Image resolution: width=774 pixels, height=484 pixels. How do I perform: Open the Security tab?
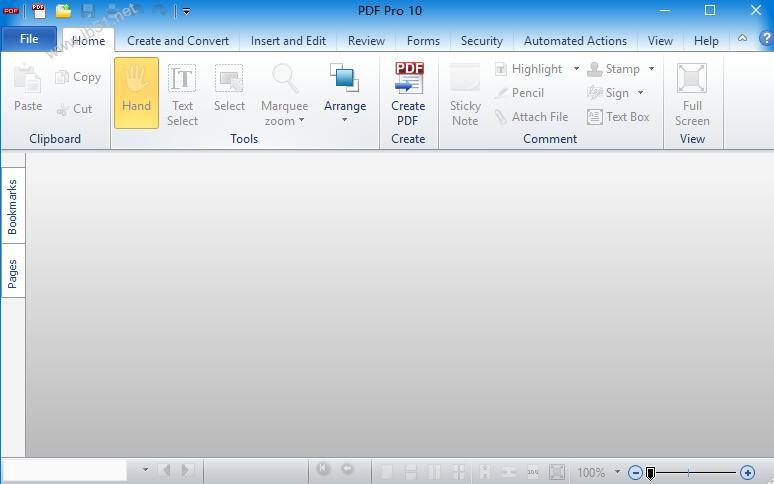click(x=482, y=41)
